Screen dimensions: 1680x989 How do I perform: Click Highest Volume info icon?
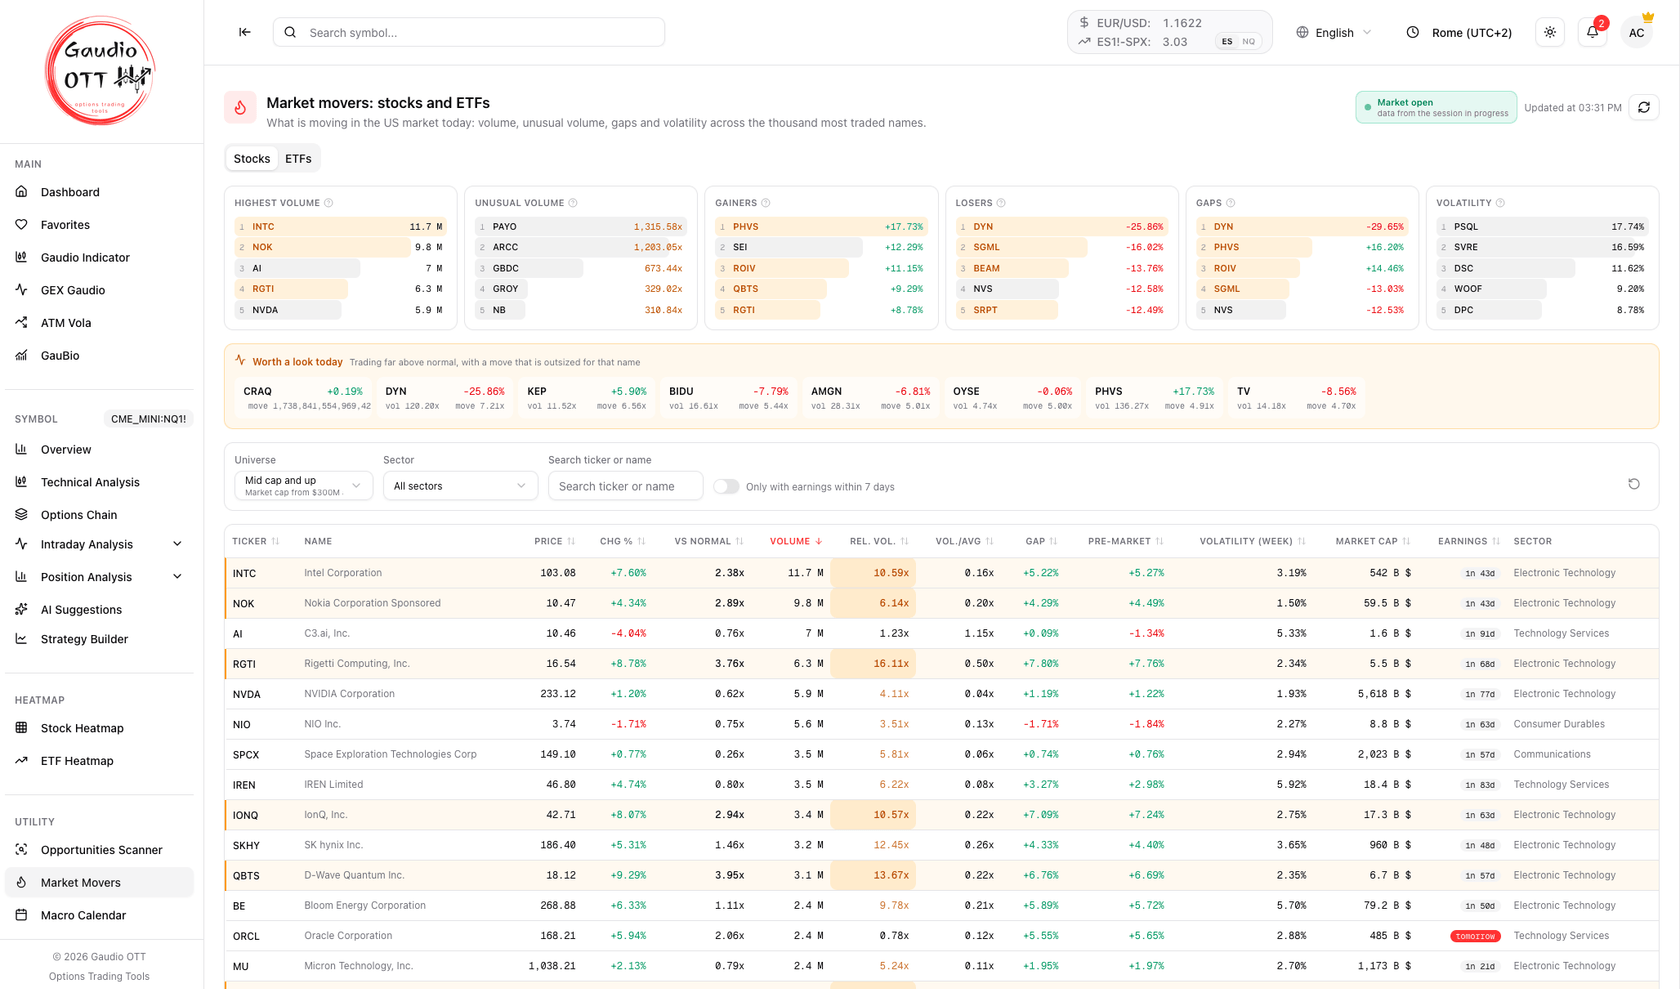pos(329,203)
